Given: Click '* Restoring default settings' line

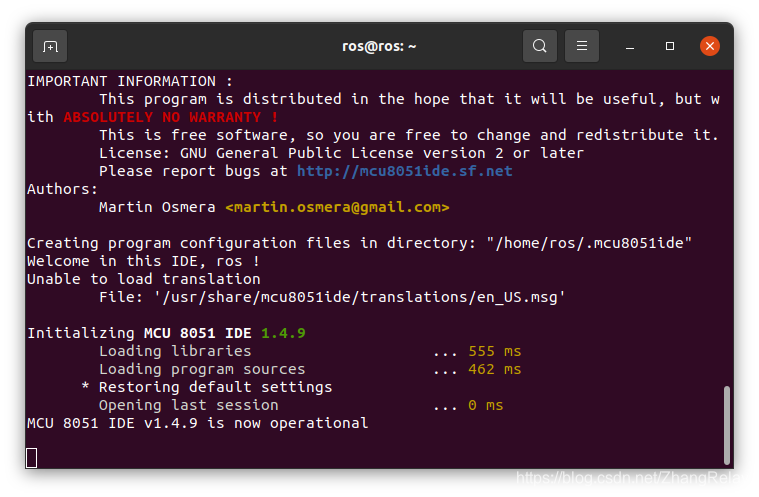Looking at the screenshot, I should 207,387.
